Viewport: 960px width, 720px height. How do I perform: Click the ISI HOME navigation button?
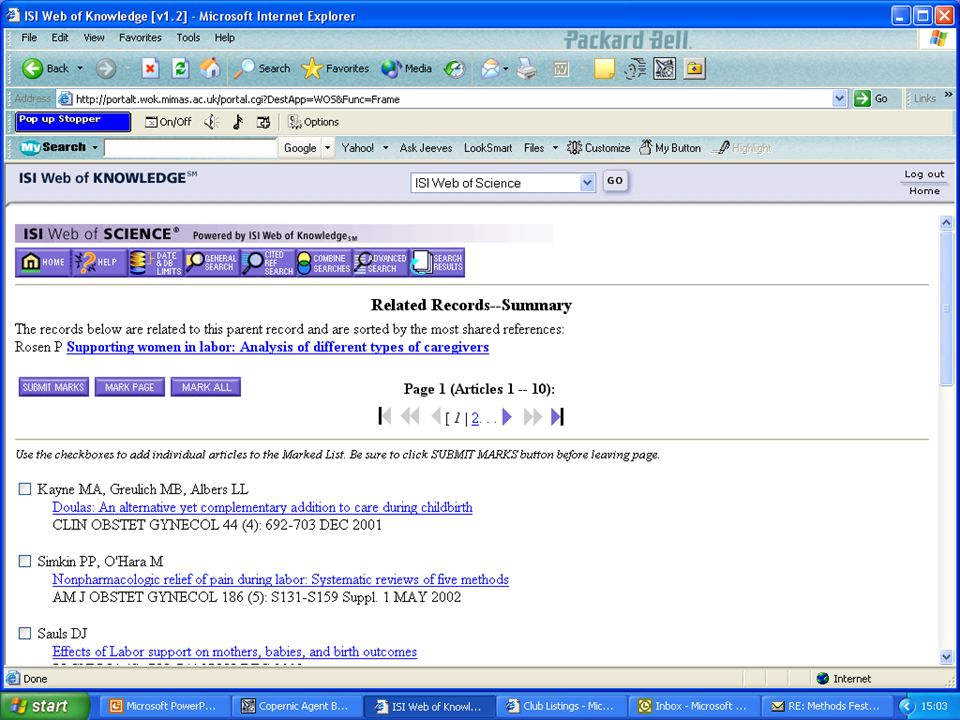(43, 262)
